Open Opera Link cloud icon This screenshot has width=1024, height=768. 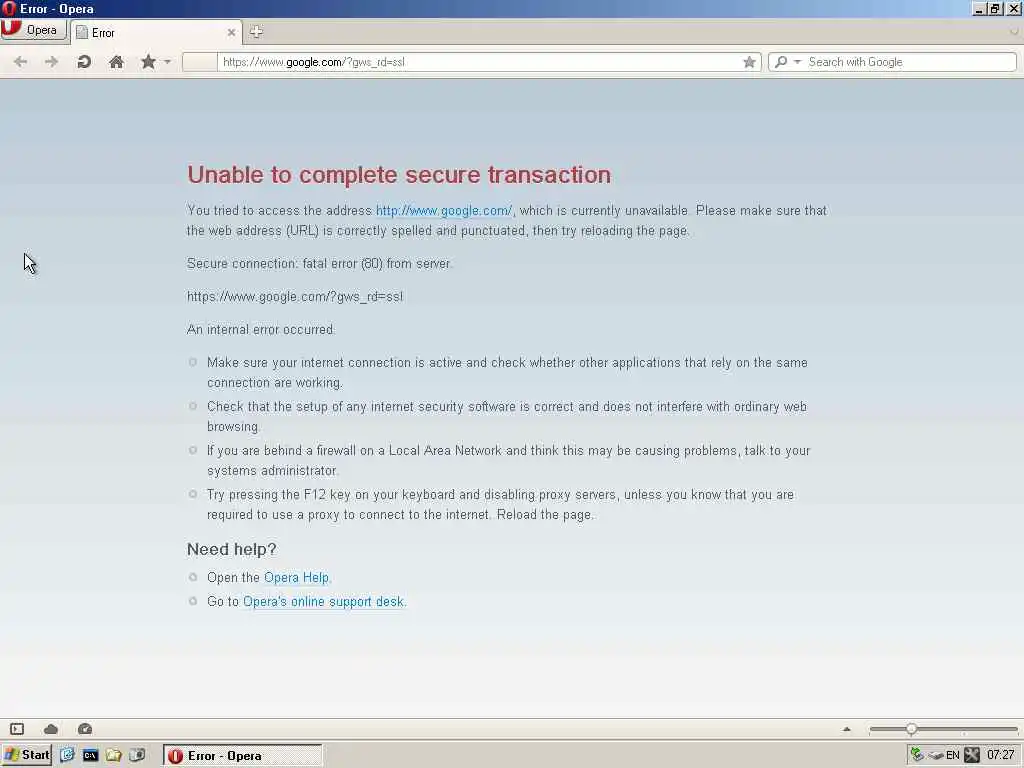tap(51, 729)
